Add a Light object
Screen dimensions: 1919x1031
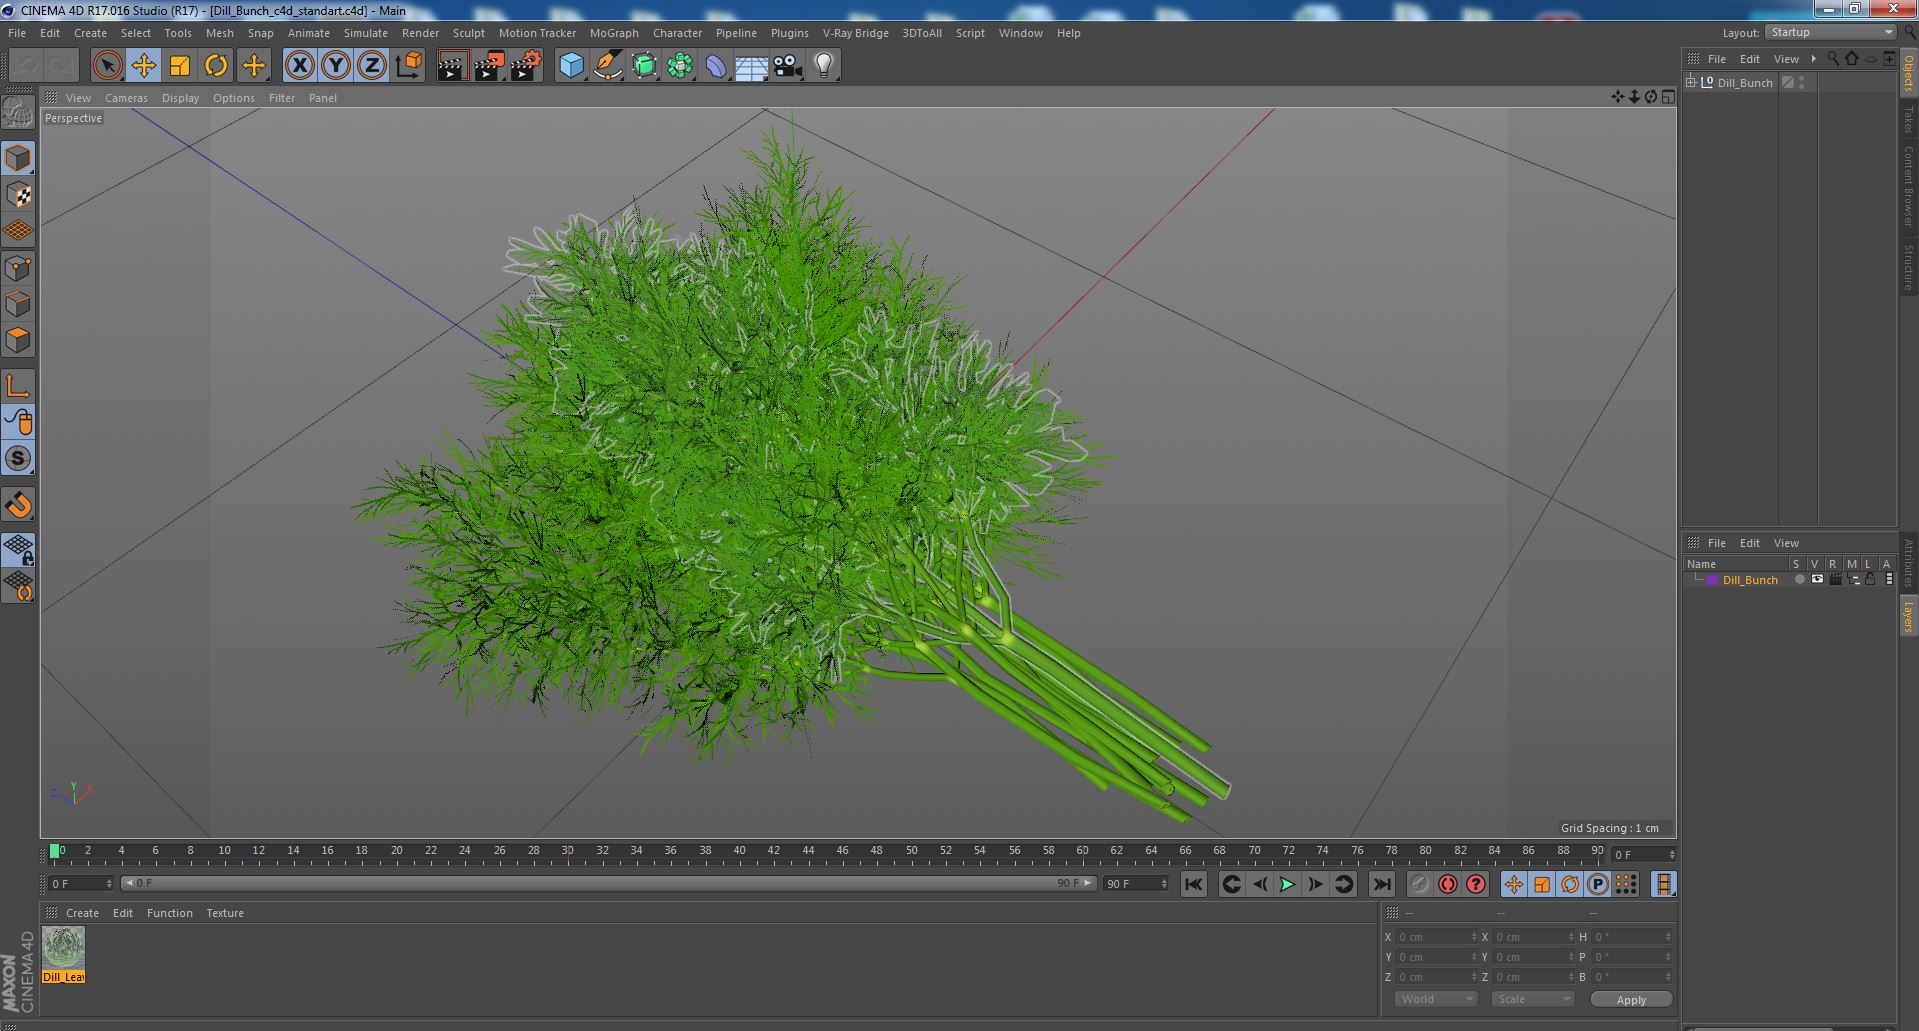point(823,66)
